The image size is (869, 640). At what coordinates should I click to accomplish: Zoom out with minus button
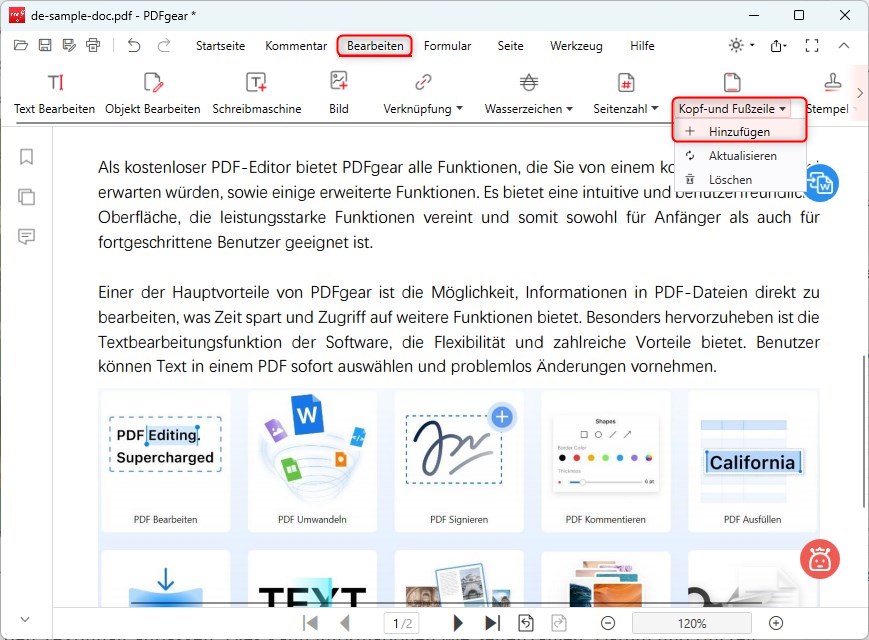[608, 623]
